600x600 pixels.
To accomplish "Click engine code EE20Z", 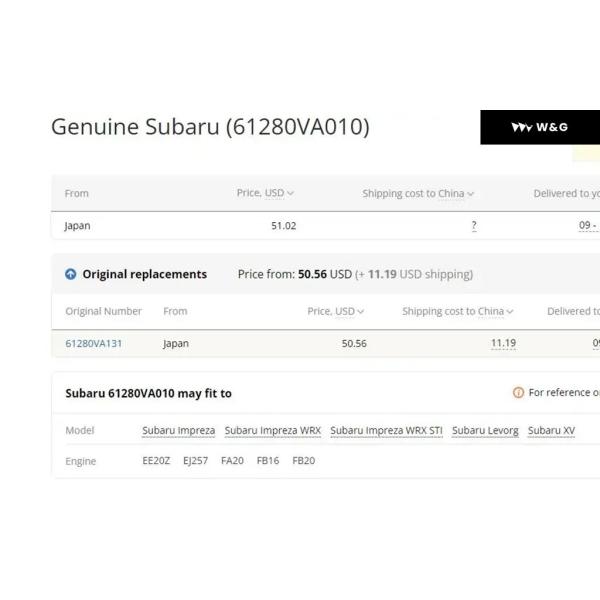I will click(x=156, y=460).
